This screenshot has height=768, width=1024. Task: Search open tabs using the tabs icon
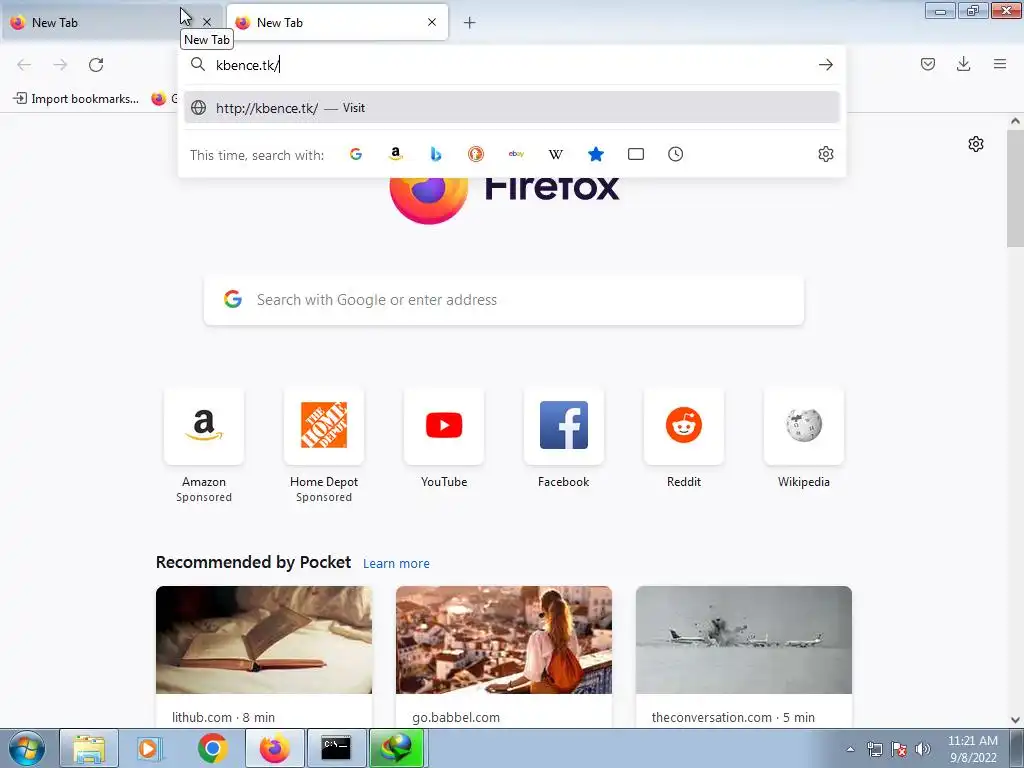coord(636,154)
